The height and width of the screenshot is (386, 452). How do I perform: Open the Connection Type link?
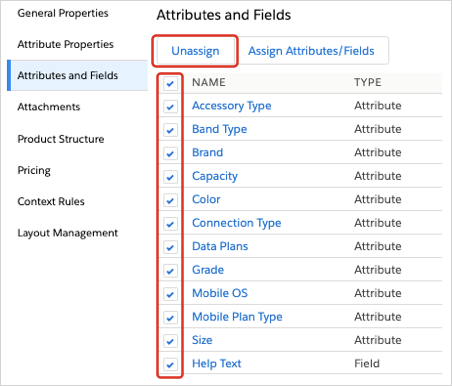237,223
